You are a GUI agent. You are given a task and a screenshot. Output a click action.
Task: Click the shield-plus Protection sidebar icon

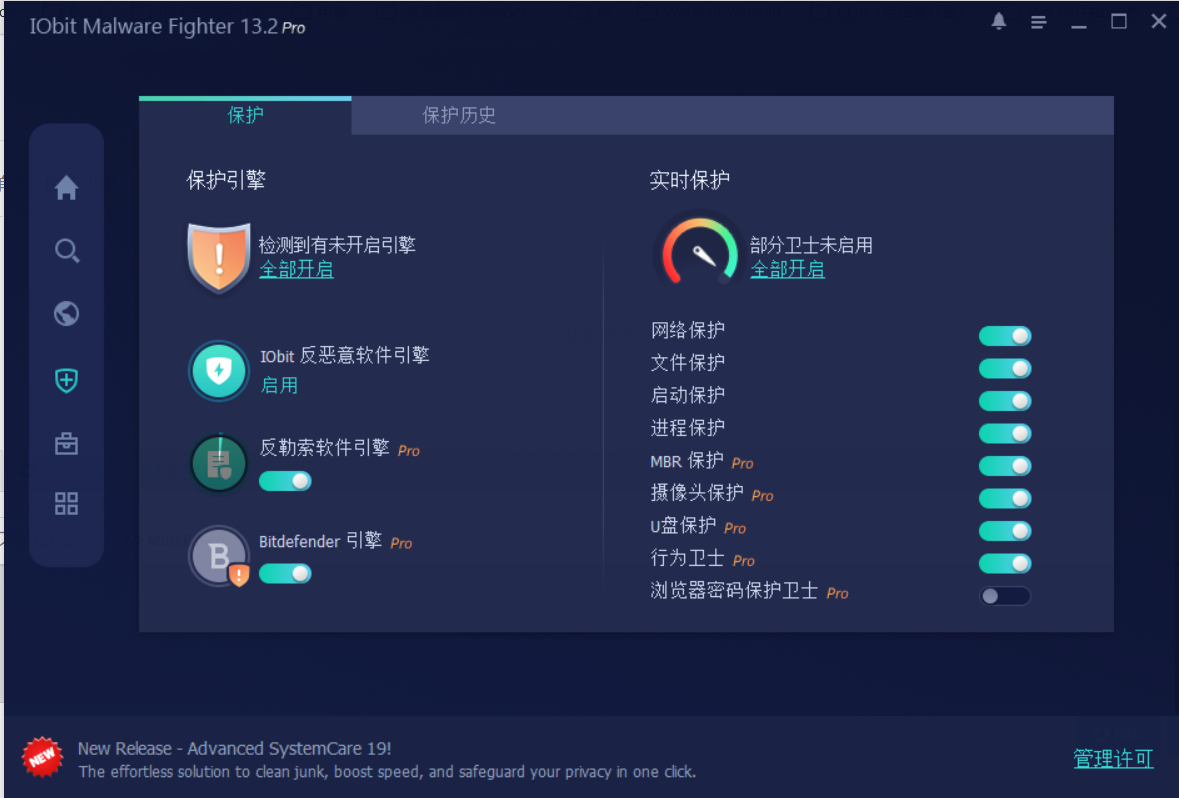pyautogui.click(x=66, y=380)
